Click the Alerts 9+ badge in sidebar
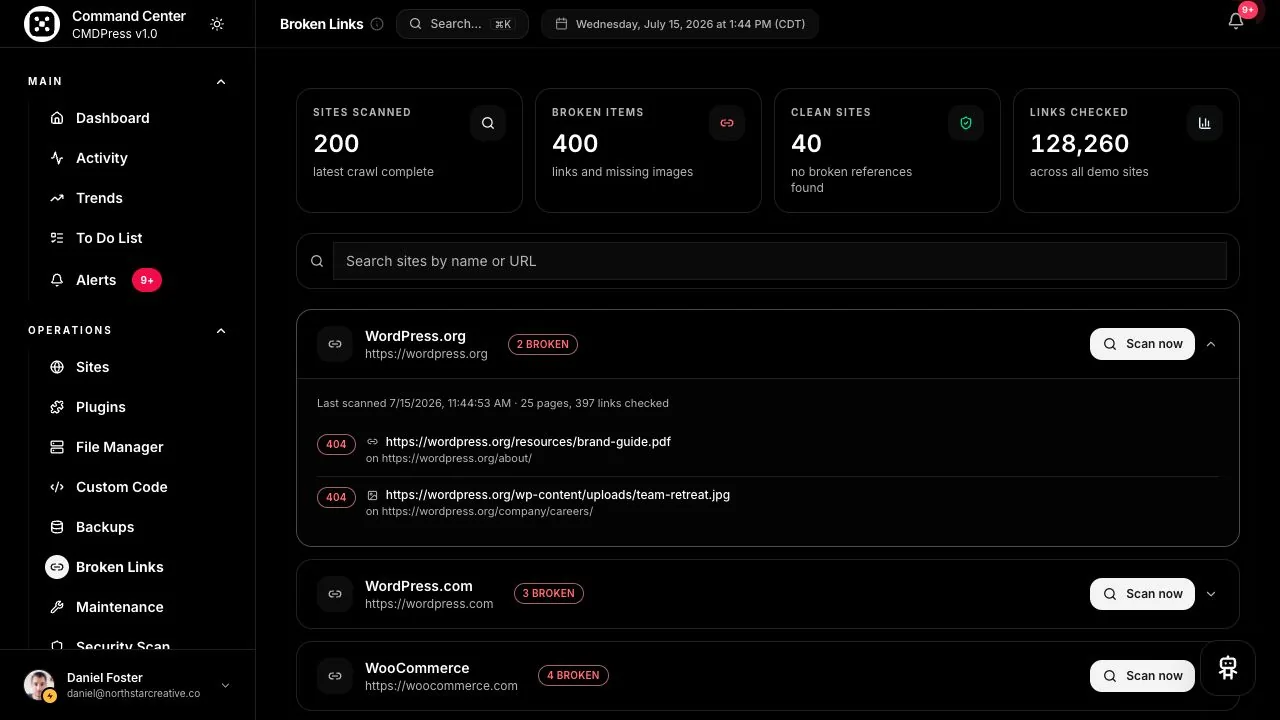The width and height of the screenshot is (1280, 720). point(147,280)
